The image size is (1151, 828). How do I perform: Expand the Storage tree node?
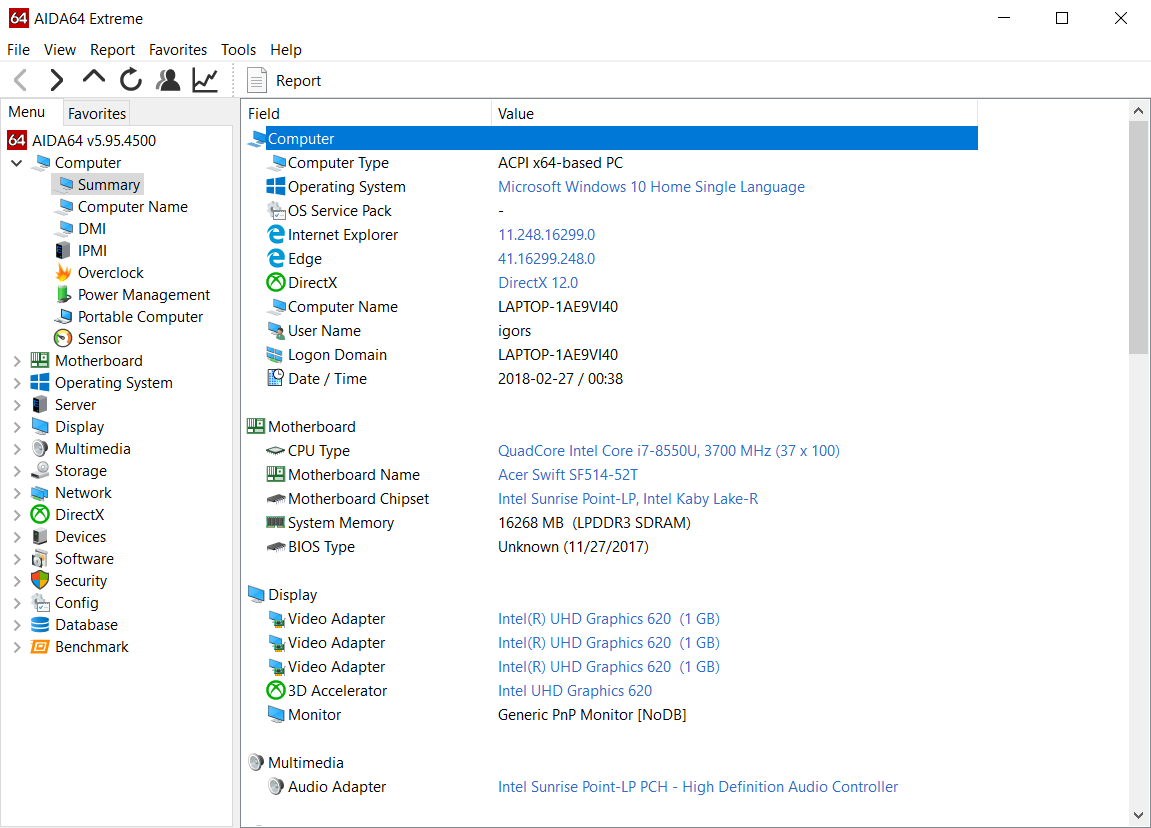click(x=17, y=471)
